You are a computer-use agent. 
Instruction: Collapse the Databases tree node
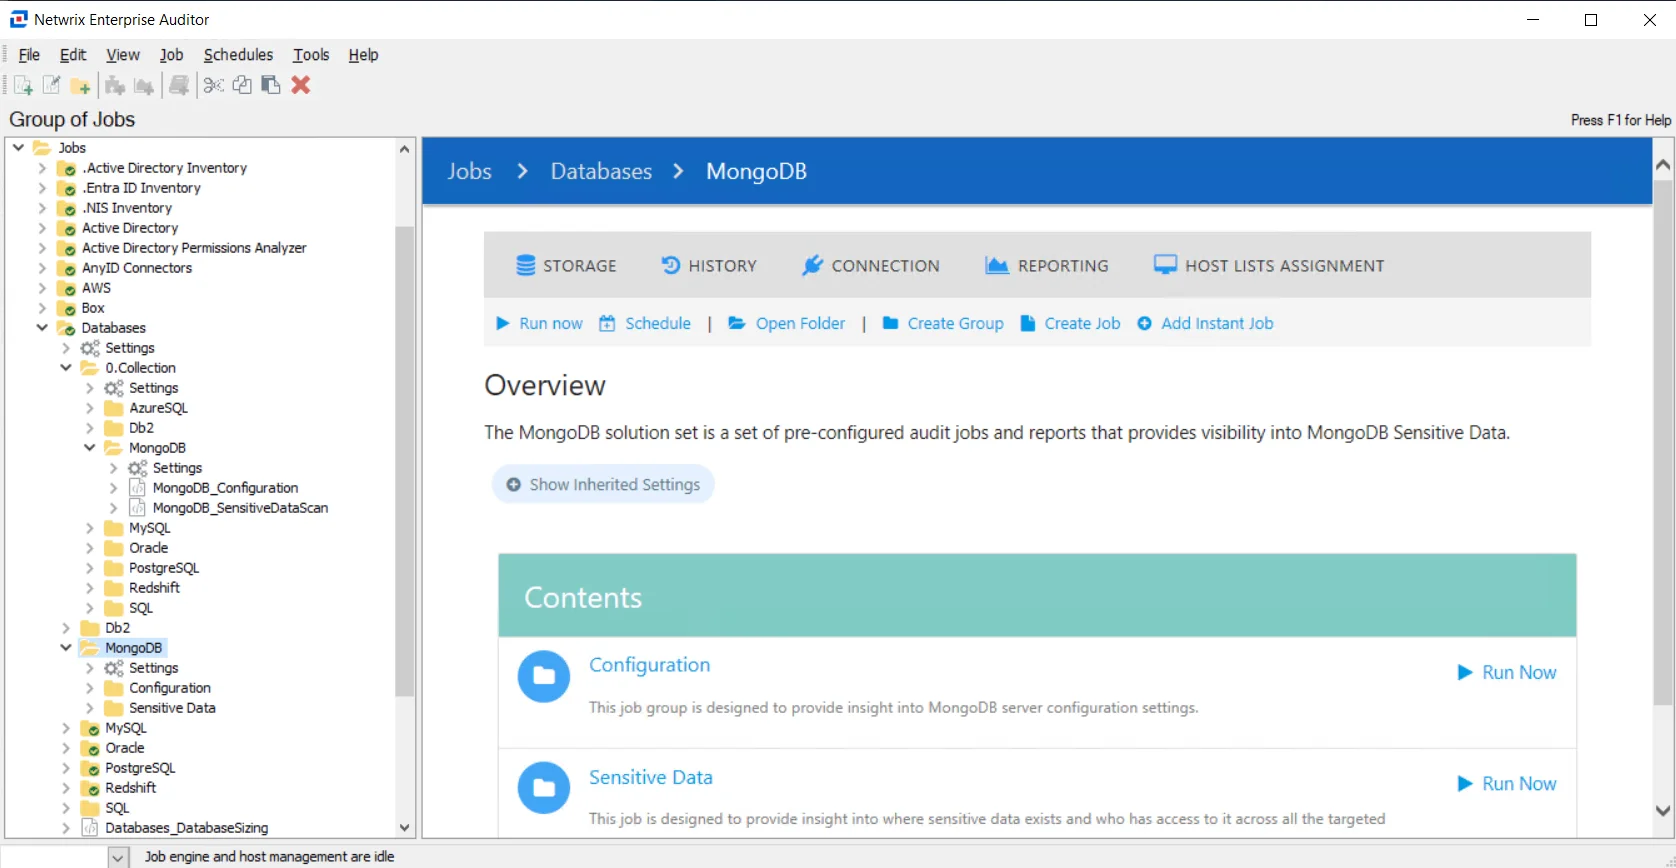click(x=42, y=328)
